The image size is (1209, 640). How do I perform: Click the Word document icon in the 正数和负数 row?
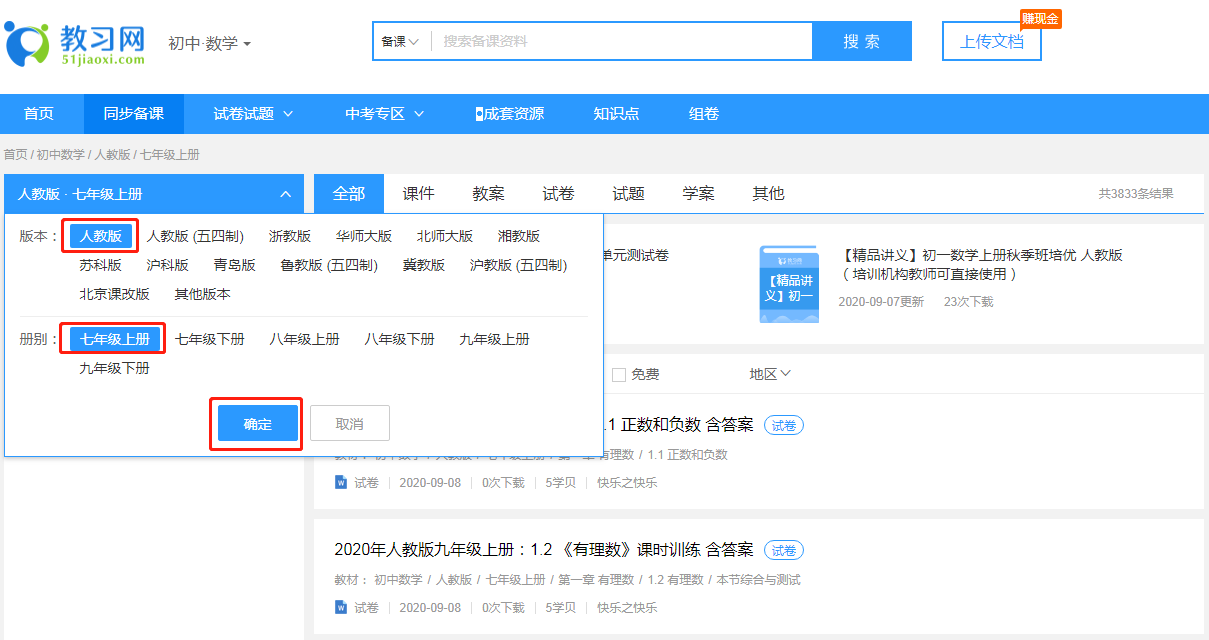[x=341, y=482]
